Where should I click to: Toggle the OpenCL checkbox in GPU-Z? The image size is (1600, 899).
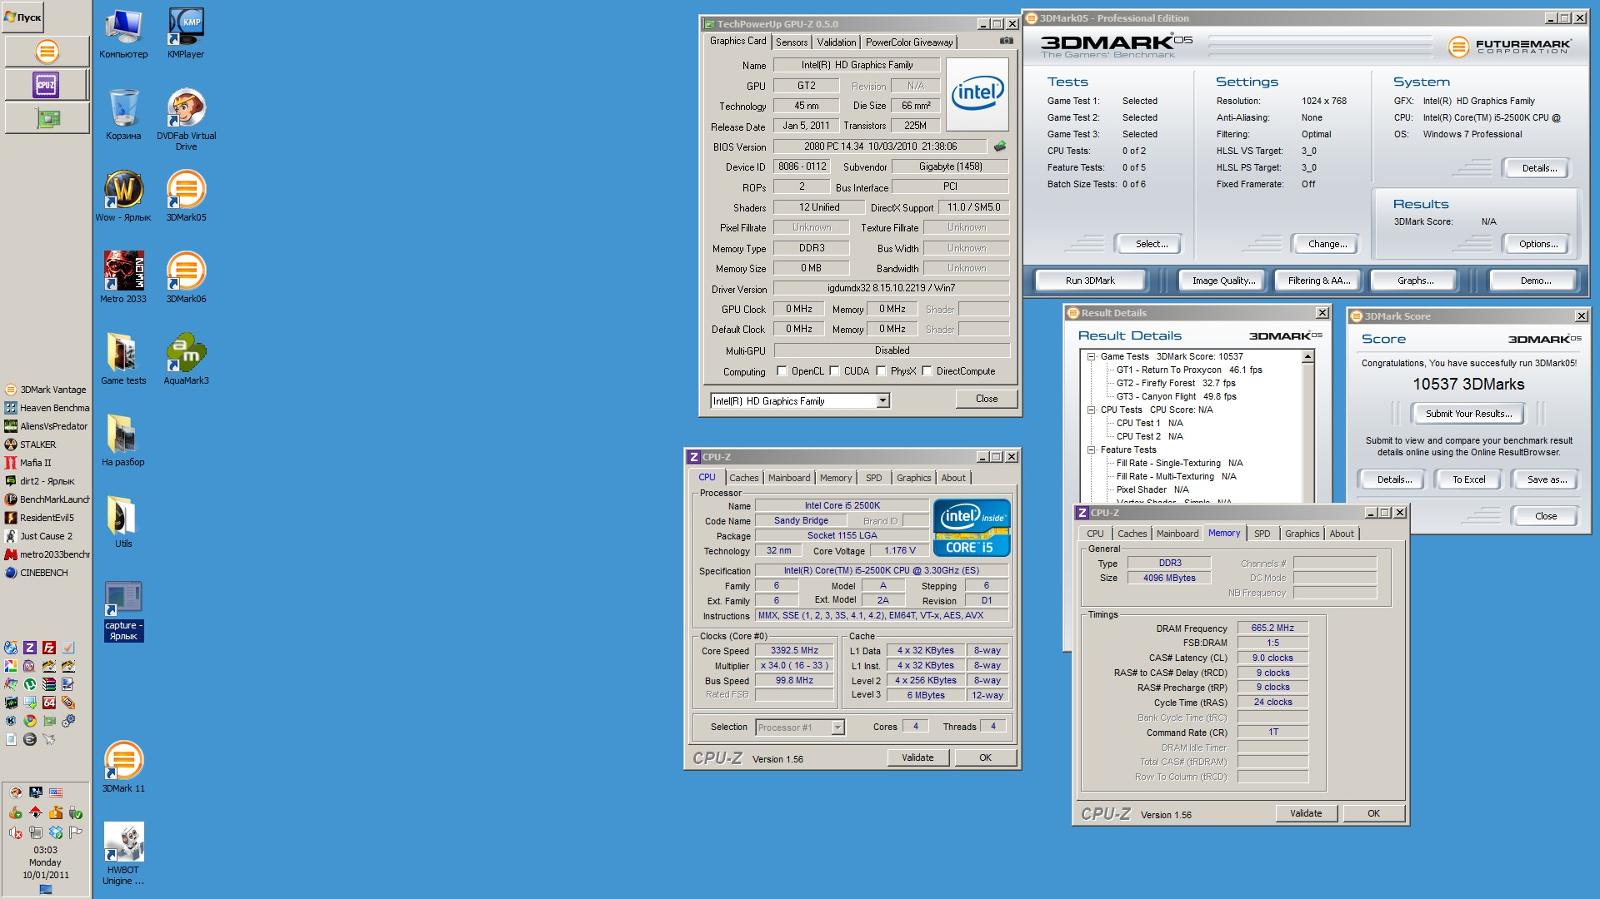(x=782, y=371)
